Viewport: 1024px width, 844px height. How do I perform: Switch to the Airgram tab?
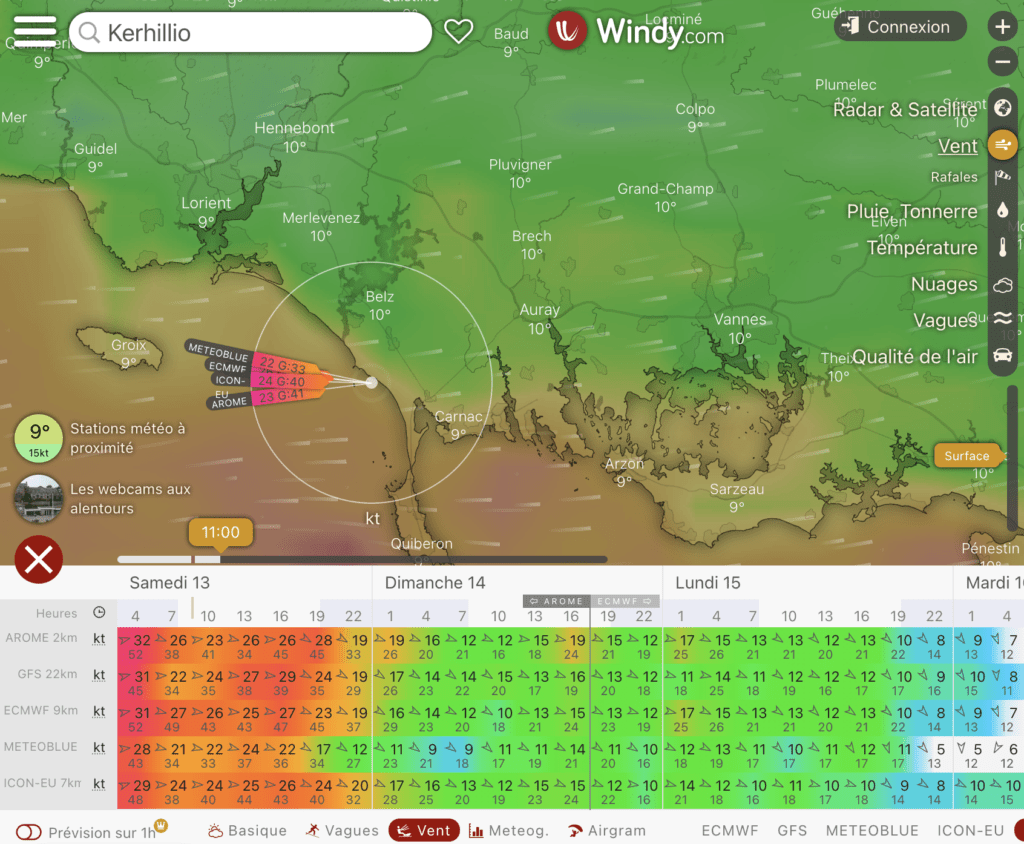click(x=607, y=831)
